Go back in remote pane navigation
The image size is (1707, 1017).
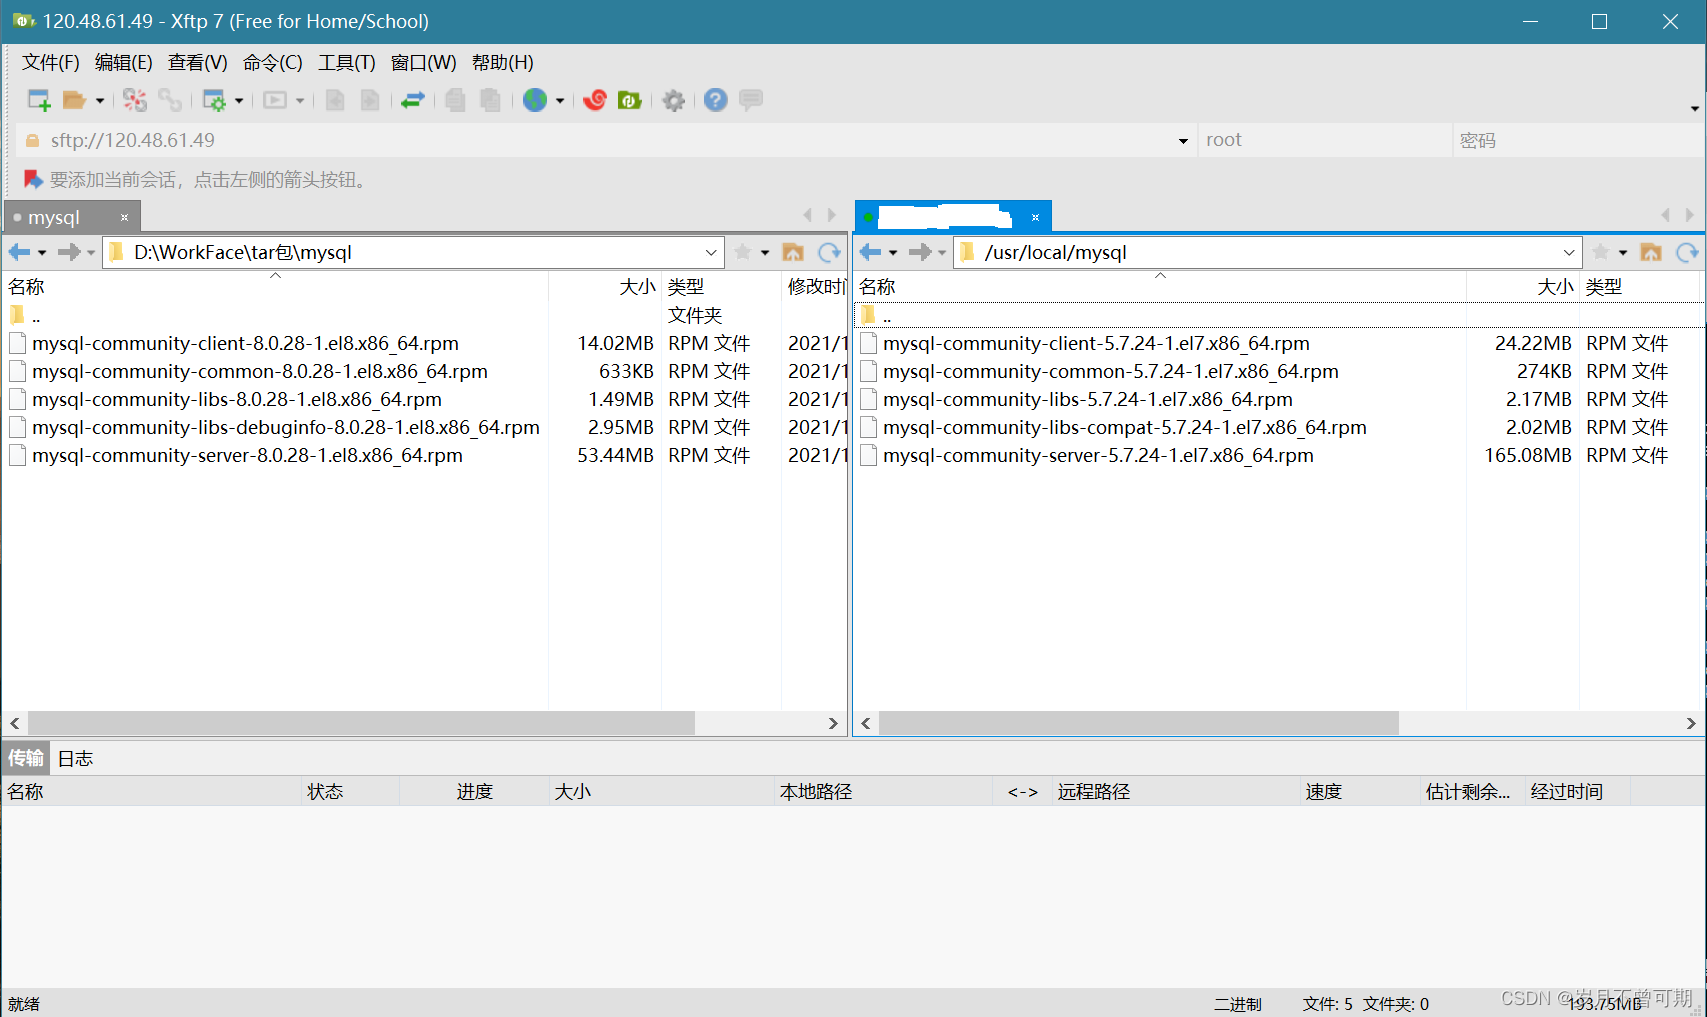pyautogui.click(x=870, y=252)
